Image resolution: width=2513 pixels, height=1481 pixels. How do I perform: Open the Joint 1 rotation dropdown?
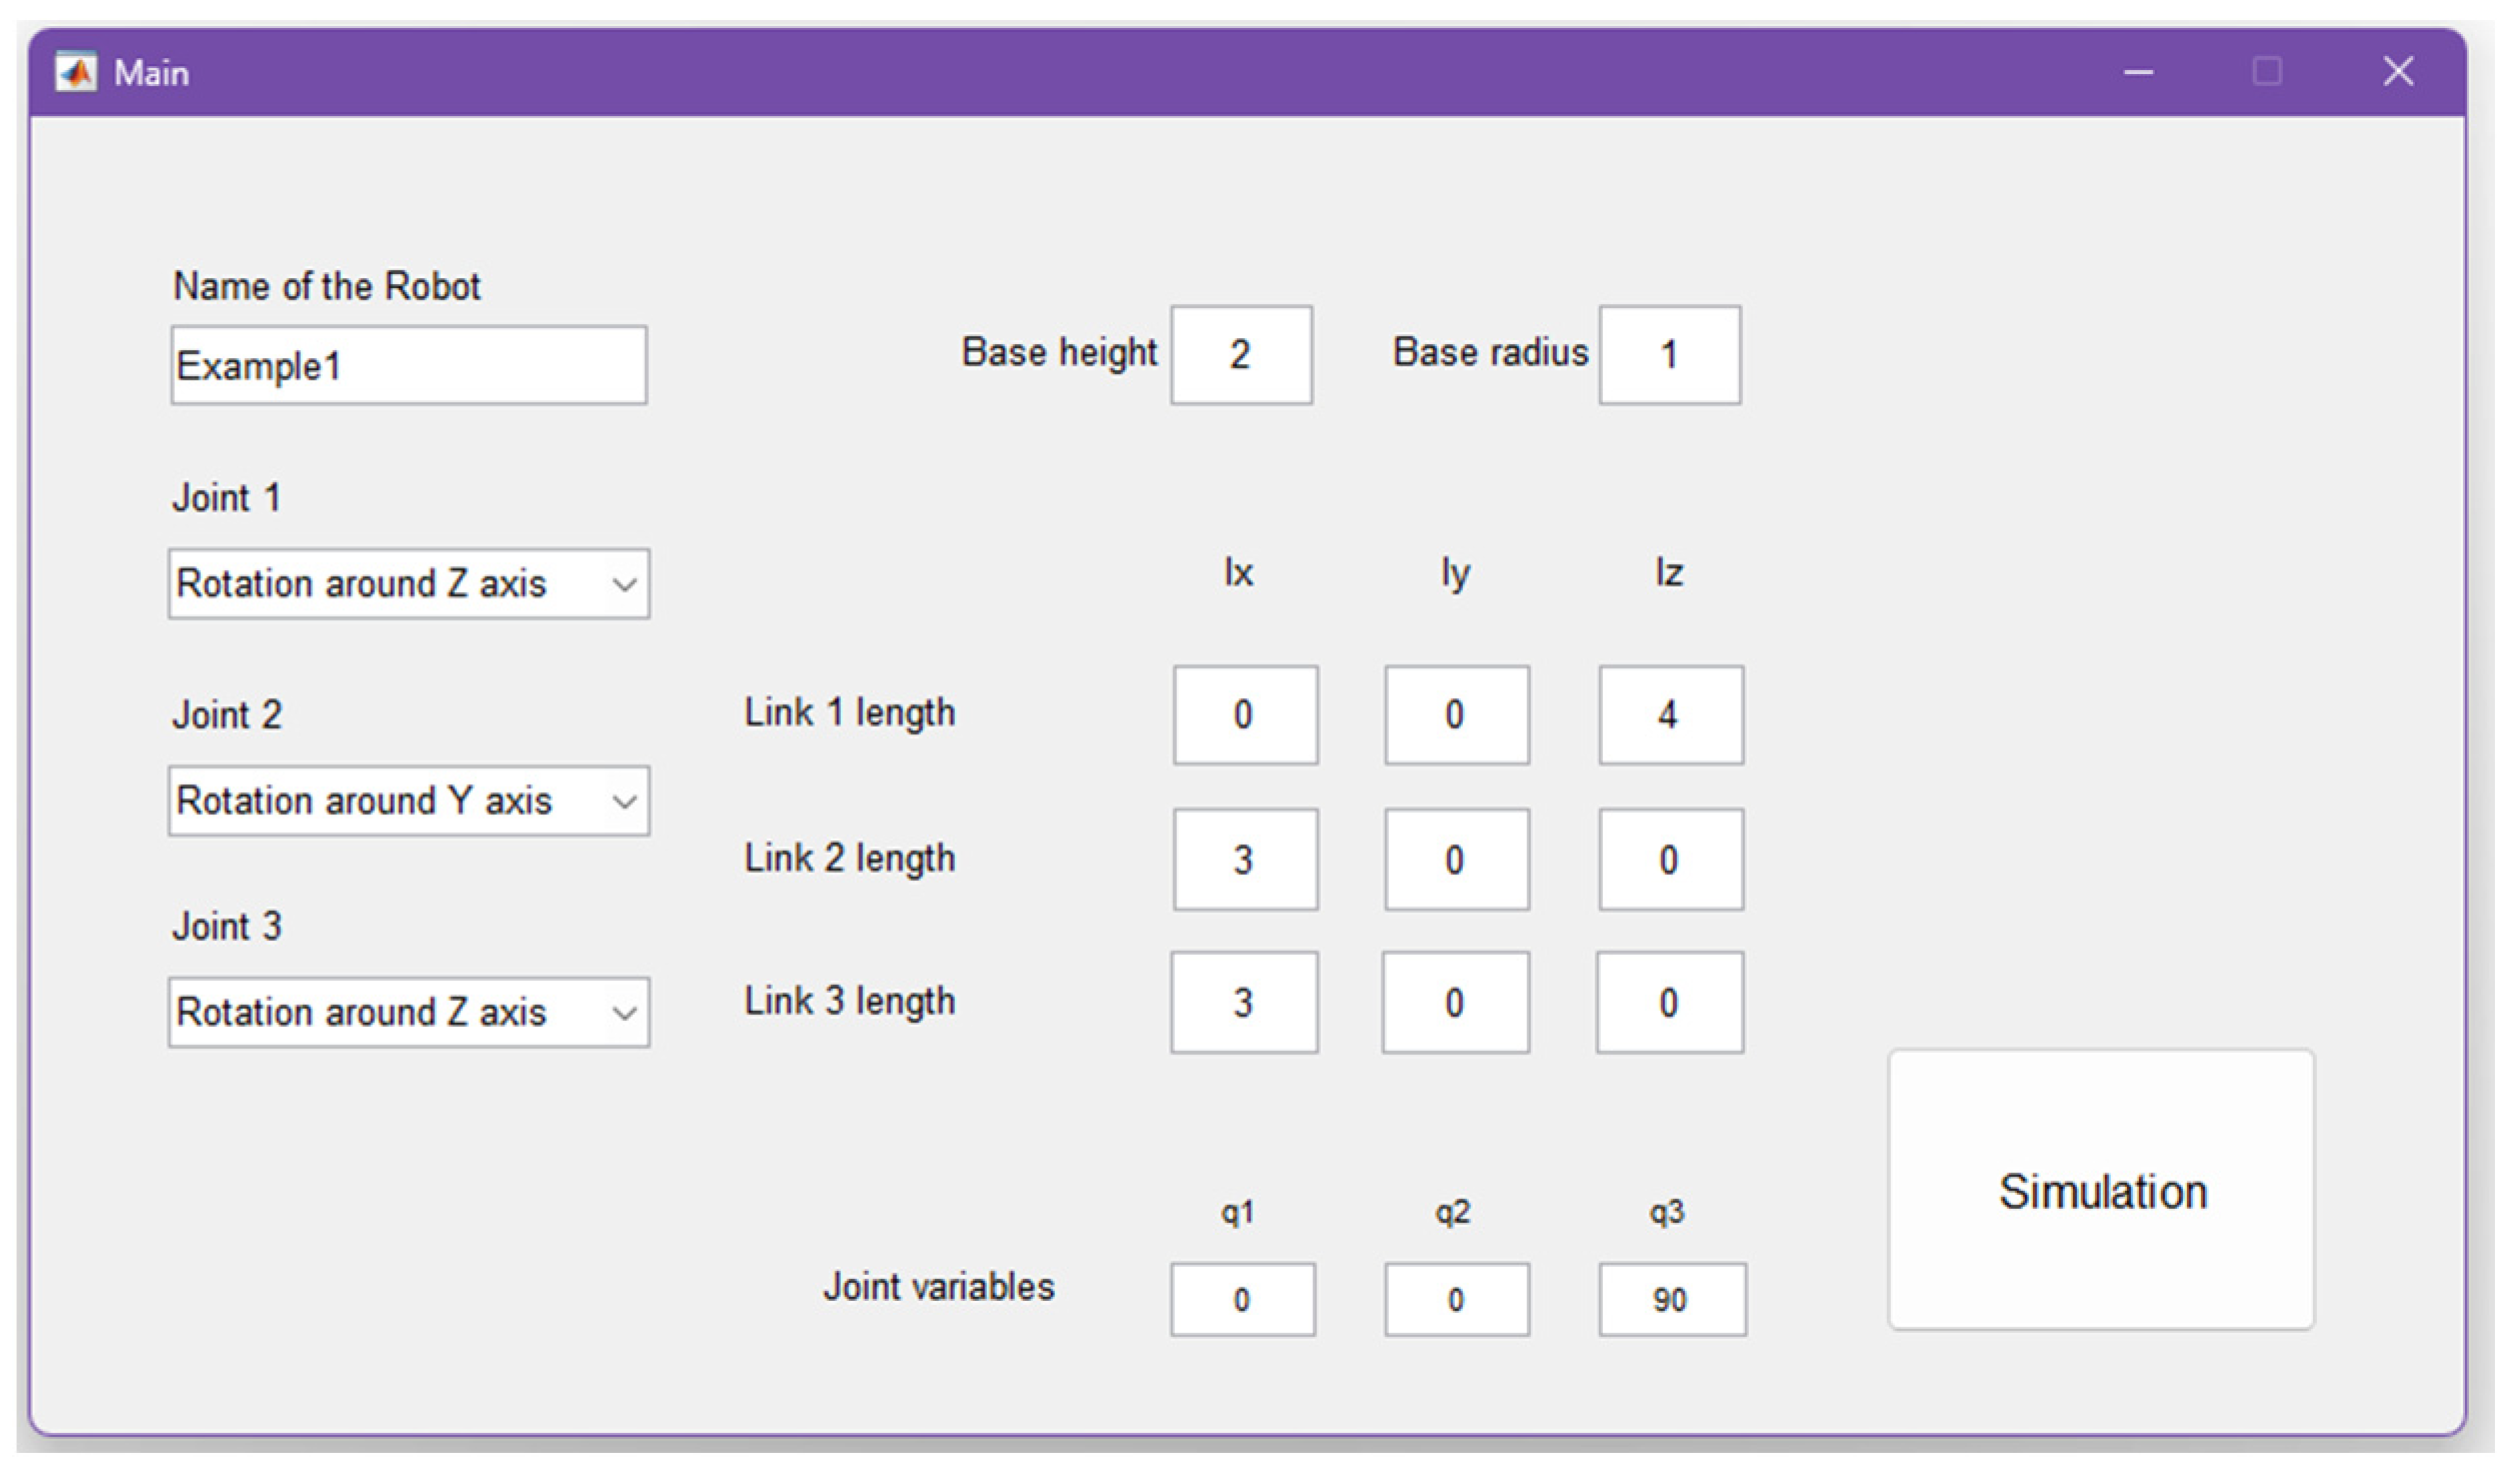[408, 583]
